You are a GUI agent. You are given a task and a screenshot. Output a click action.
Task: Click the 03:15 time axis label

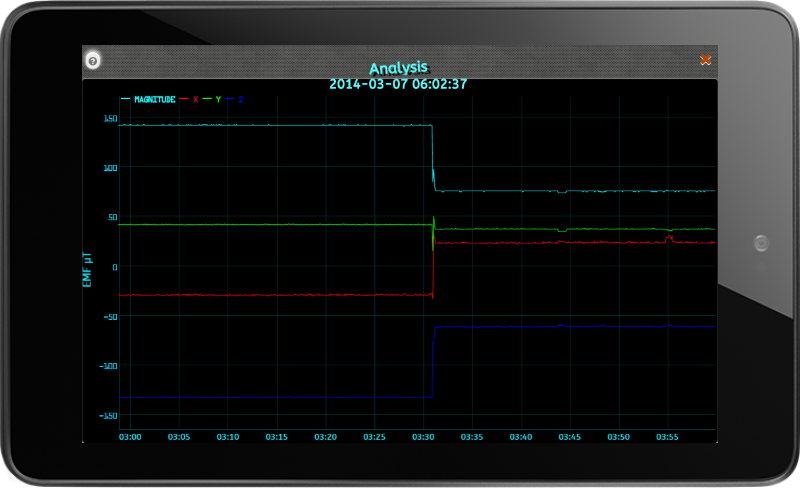click(277, 437)
